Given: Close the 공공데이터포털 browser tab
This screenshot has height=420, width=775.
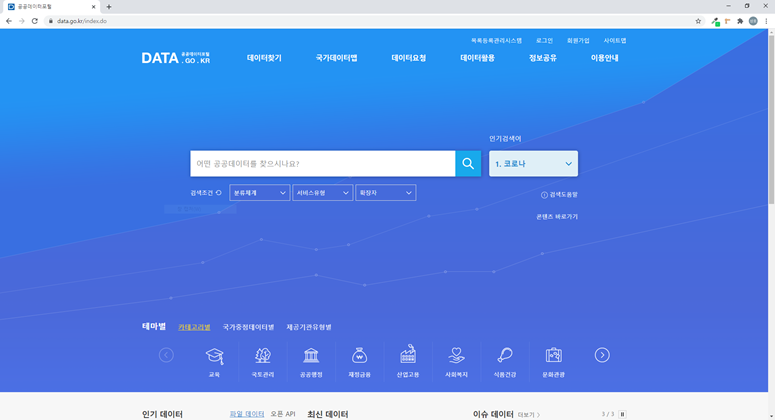Looking at the screenshot, I should (93, 7).
